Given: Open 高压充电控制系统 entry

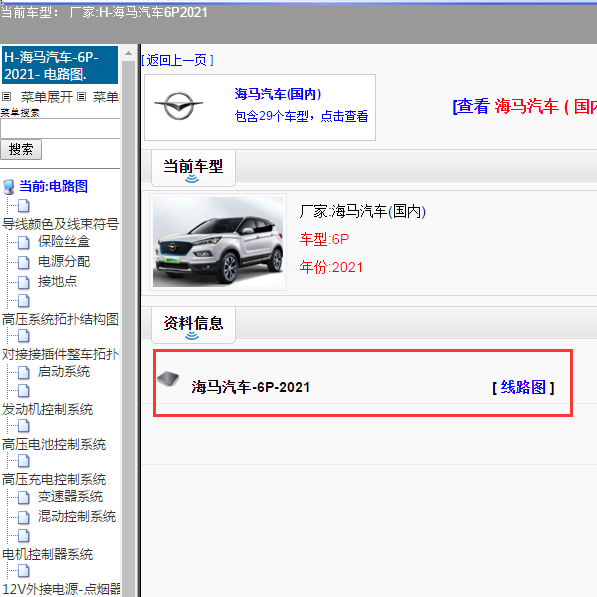Looking at the screenshot, I should 54,479.
